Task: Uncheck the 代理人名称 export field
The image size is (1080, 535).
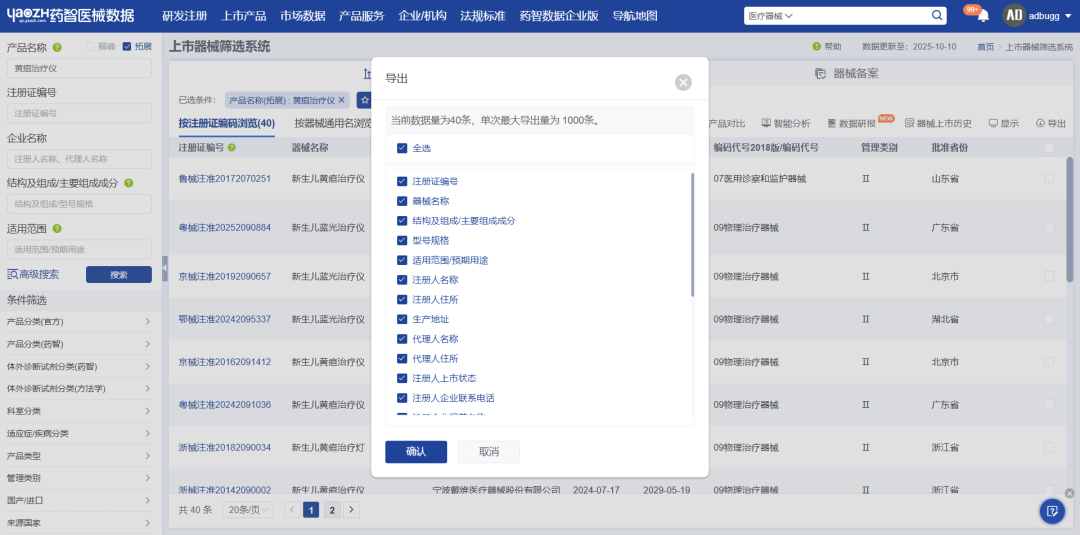Action: tap(402, 339)
